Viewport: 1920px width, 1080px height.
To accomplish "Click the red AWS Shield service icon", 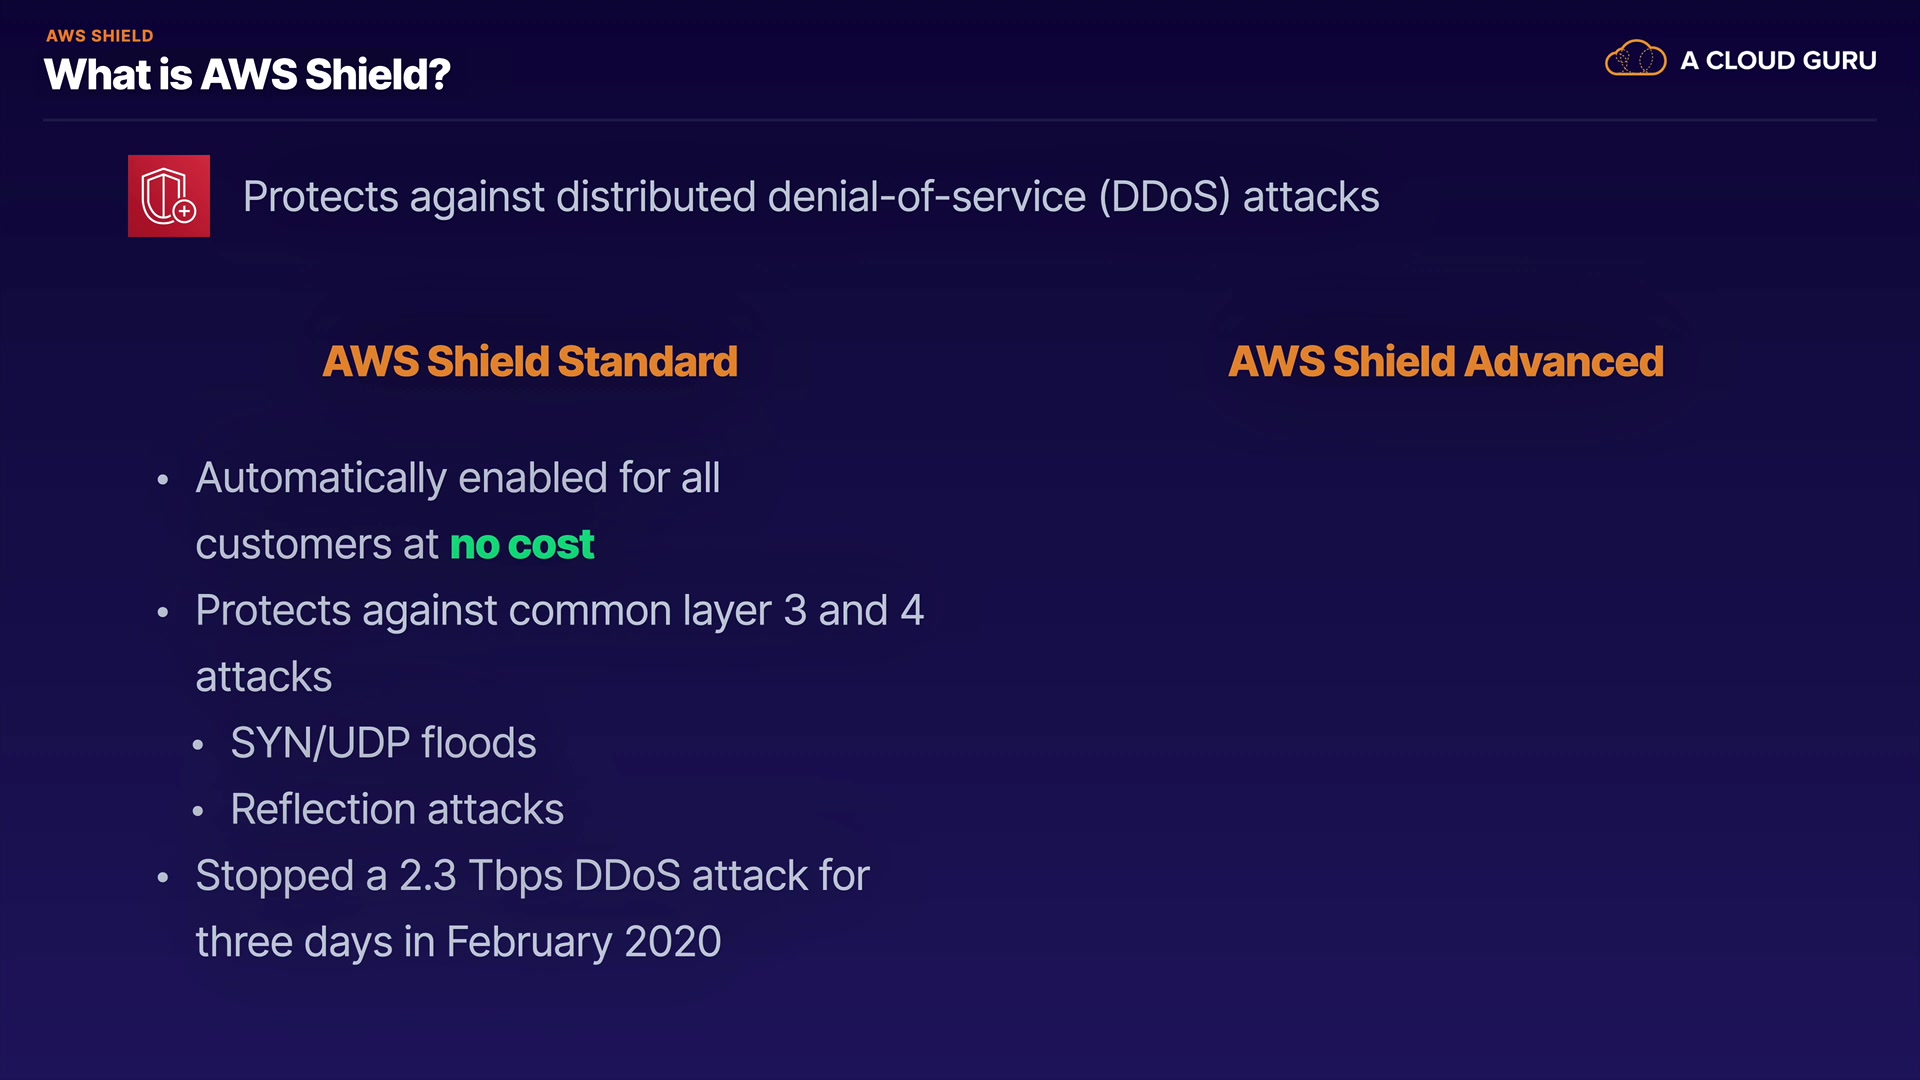I will point(169,196).
